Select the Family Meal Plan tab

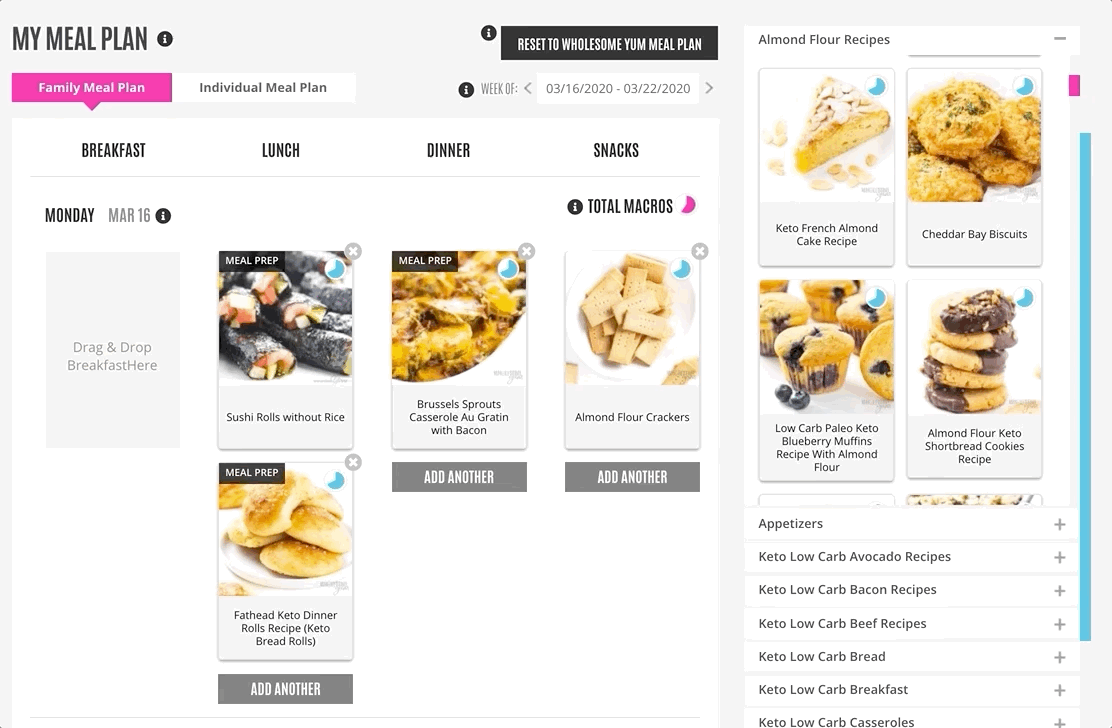(x=91, y=87)
